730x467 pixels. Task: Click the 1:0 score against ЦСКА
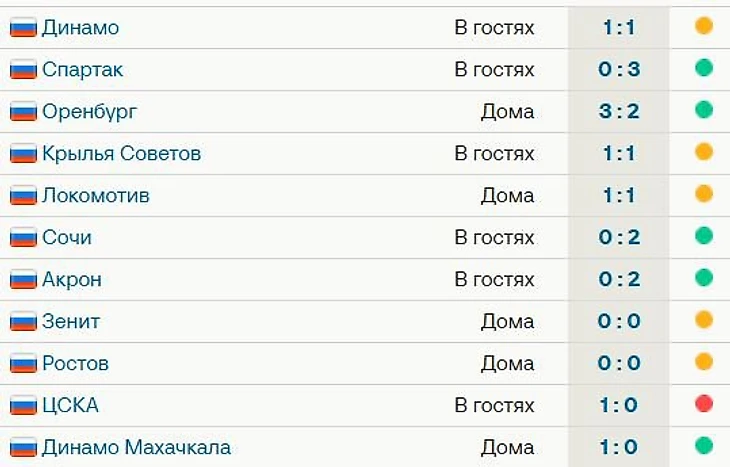619,405
